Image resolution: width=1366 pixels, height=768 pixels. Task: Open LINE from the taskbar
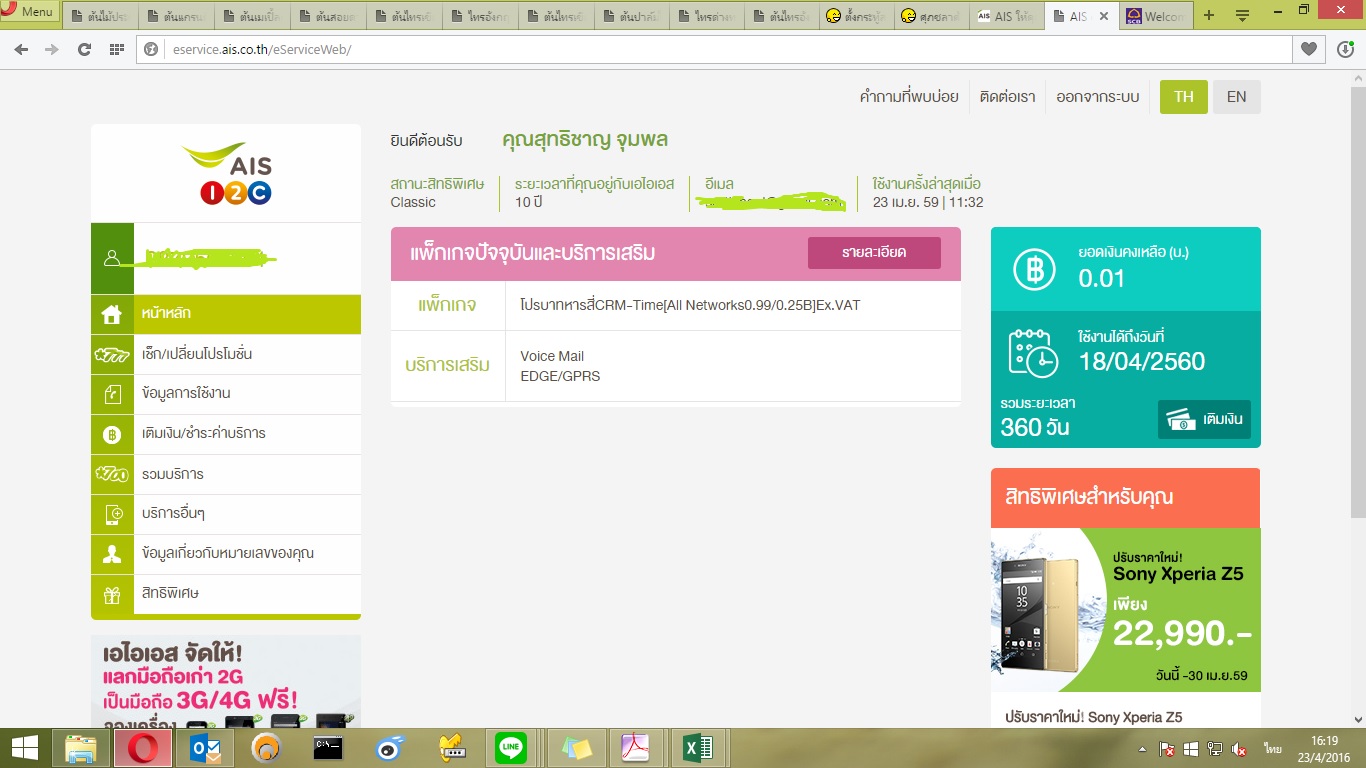[511, 748]
